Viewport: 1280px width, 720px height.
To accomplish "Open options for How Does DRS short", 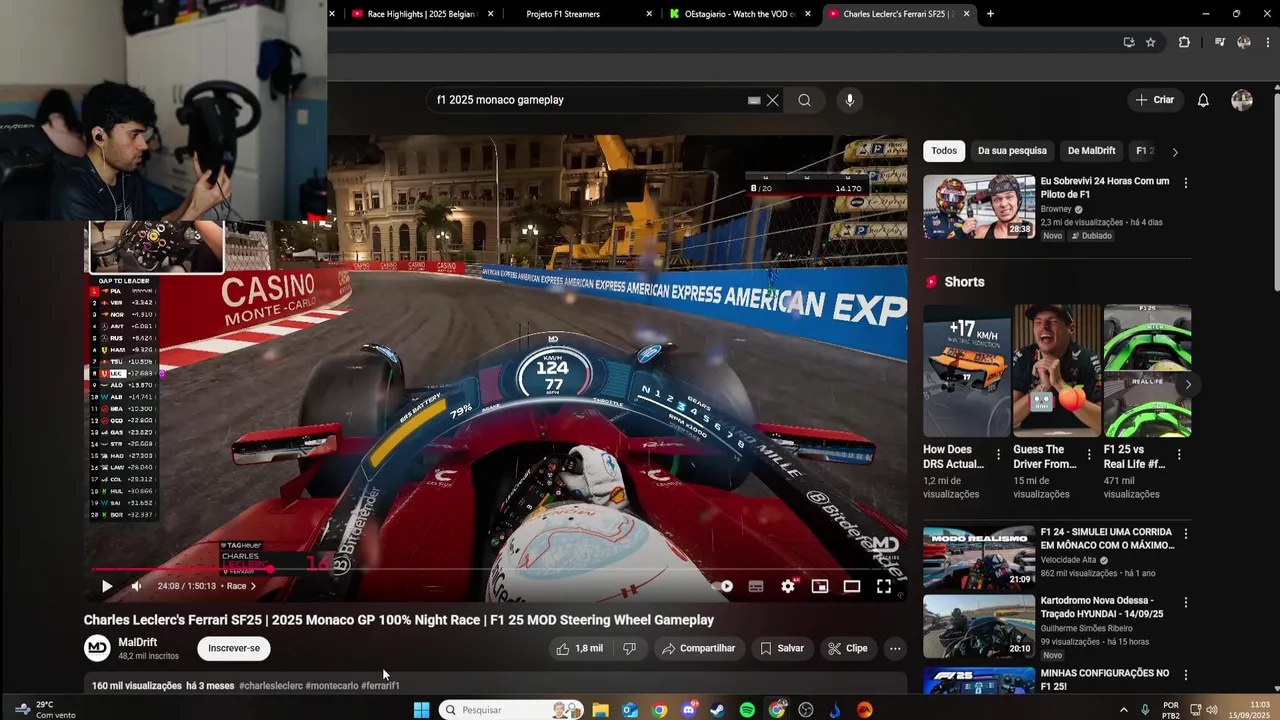I will click(998, 455).
